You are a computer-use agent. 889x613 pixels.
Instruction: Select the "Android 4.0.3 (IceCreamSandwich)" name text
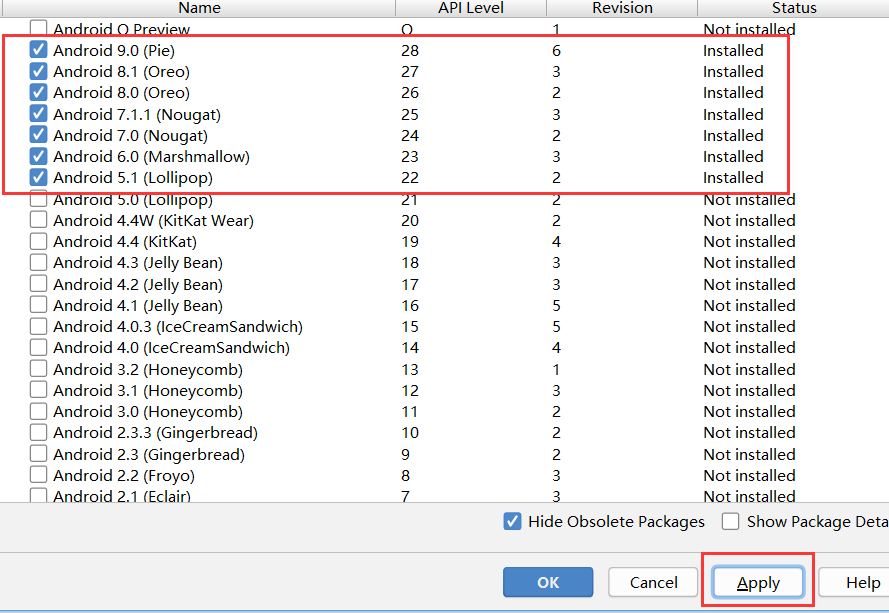178,327
